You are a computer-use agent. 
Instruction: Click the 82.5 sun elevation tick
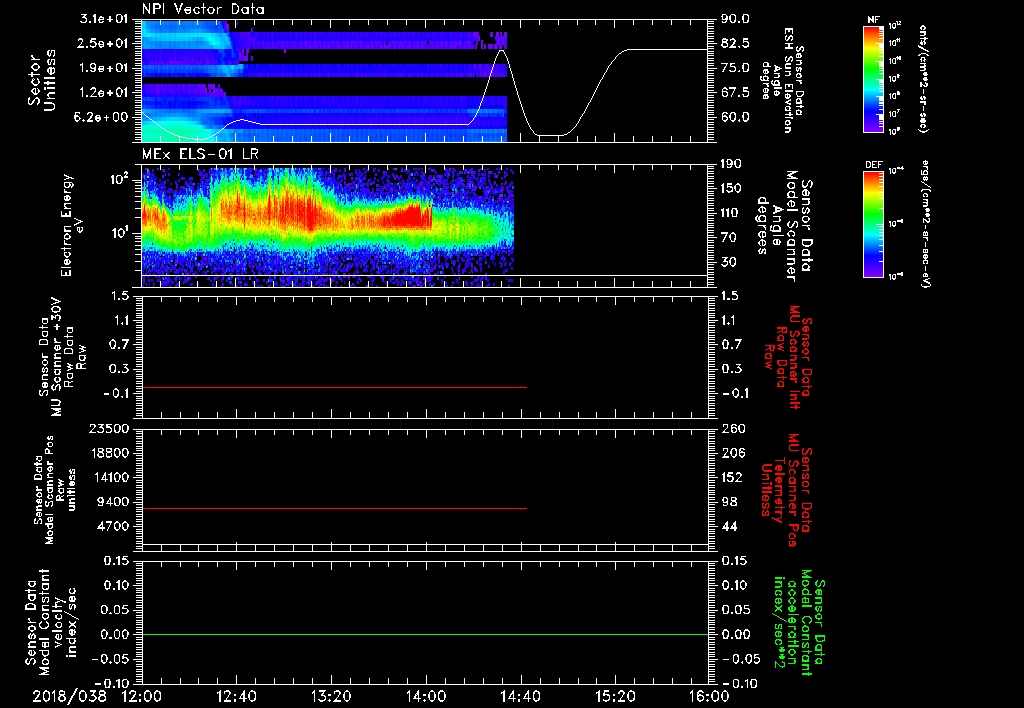click(x=735, y=43)
